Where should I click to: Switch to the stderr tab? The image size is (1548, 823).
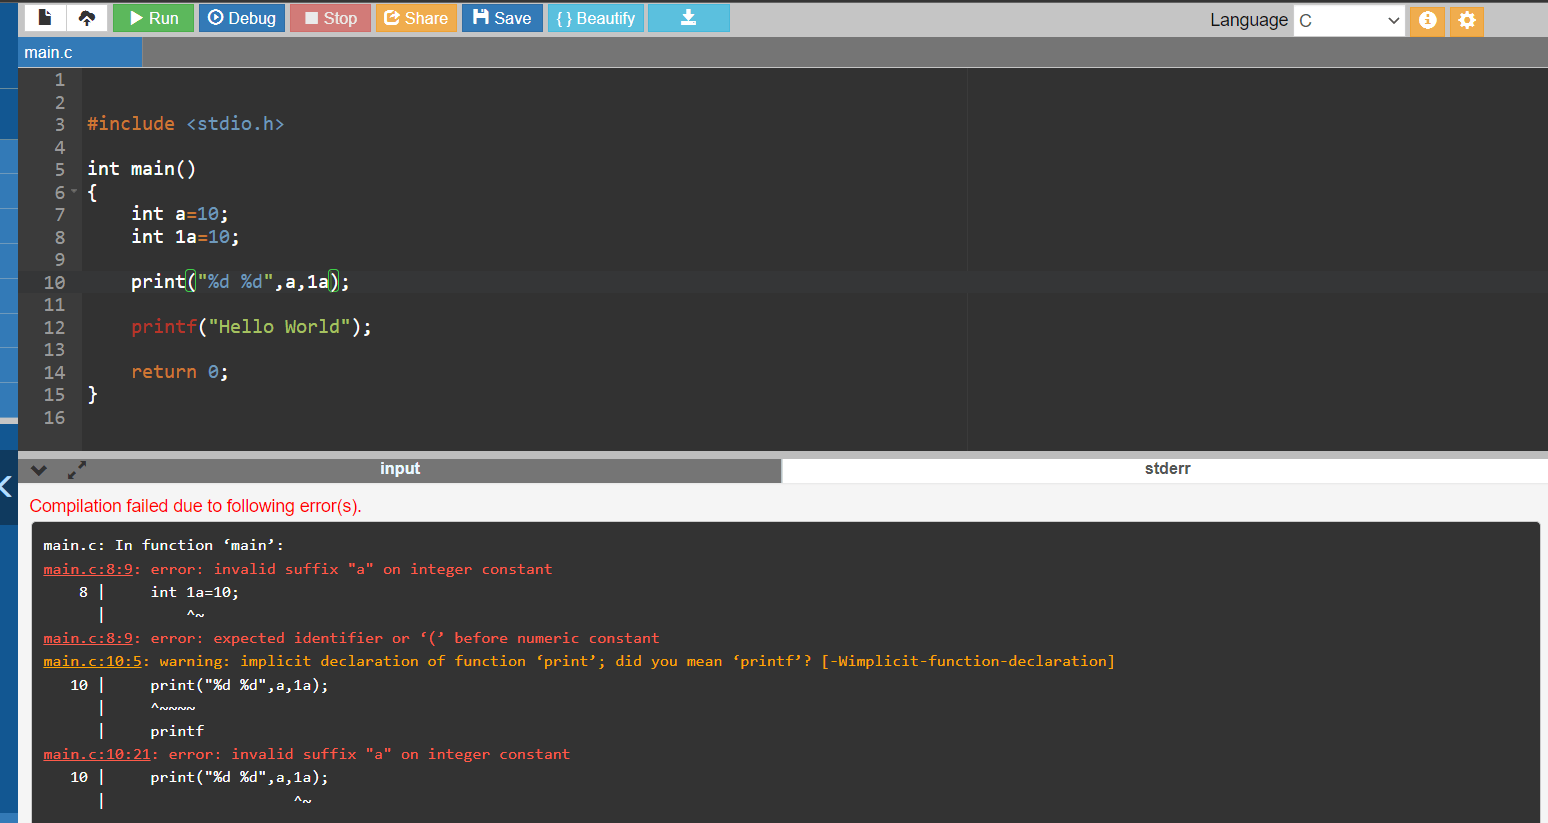click(1167, 469)
